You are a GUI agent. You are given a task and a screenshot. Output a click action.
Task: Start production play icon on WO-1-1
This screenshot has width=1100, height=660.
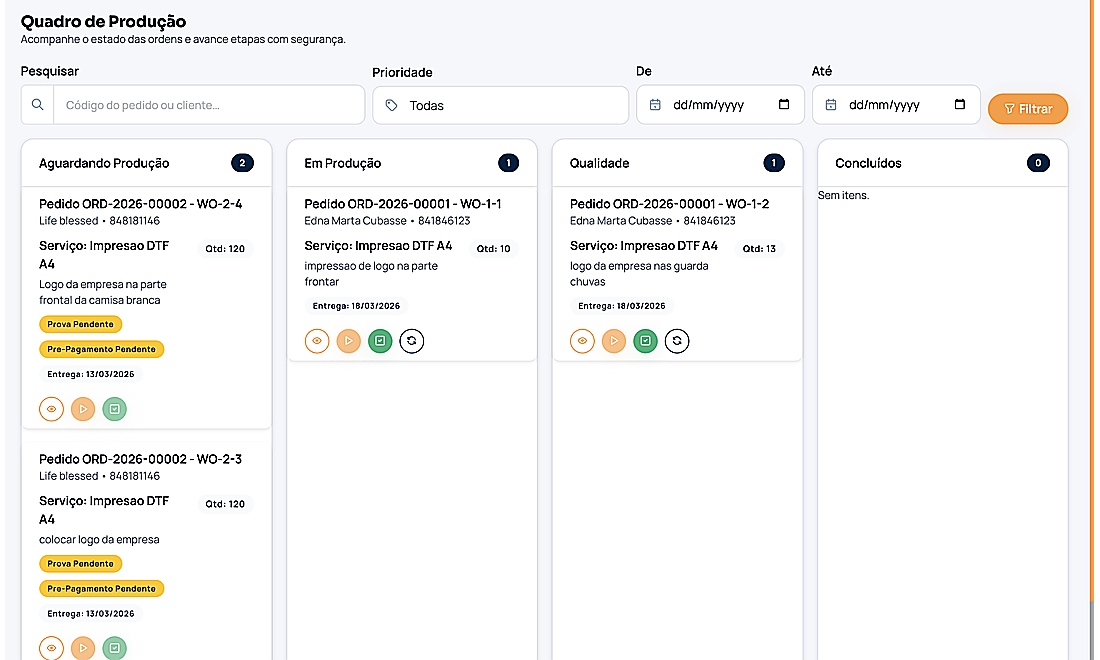click(x=348, y=341)
